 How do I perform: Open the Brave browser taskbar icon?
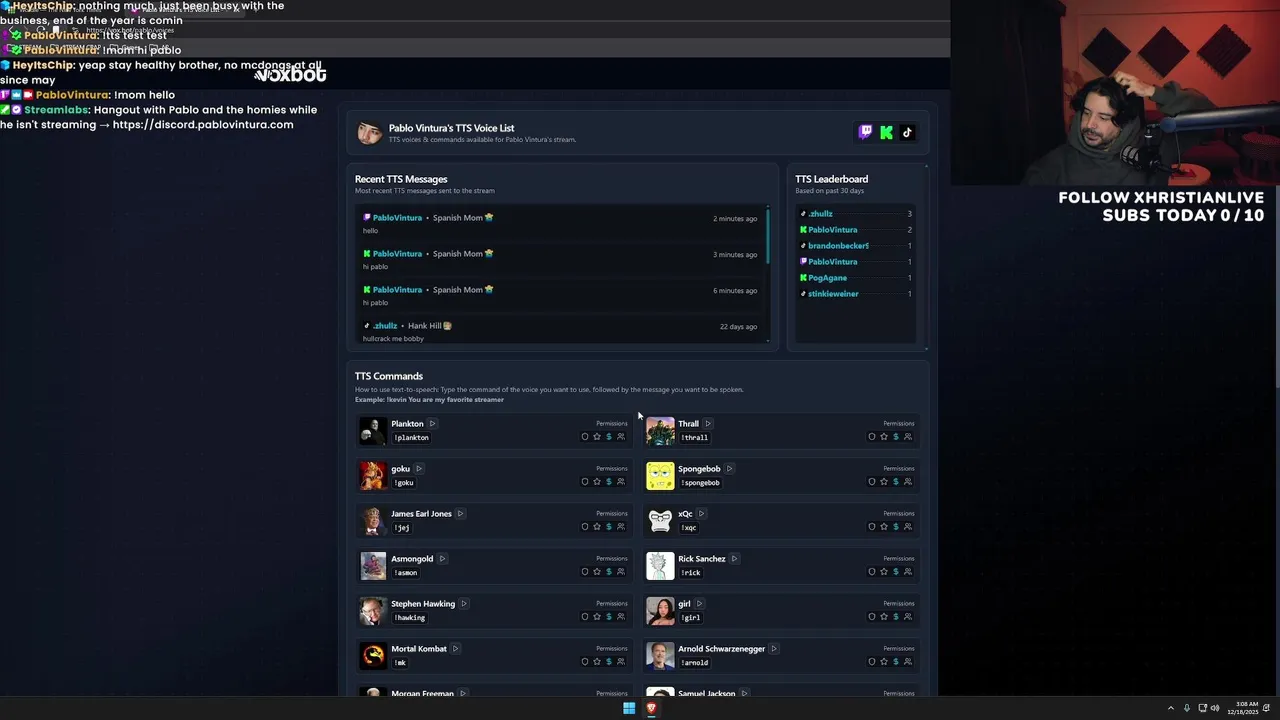point(651,708)
